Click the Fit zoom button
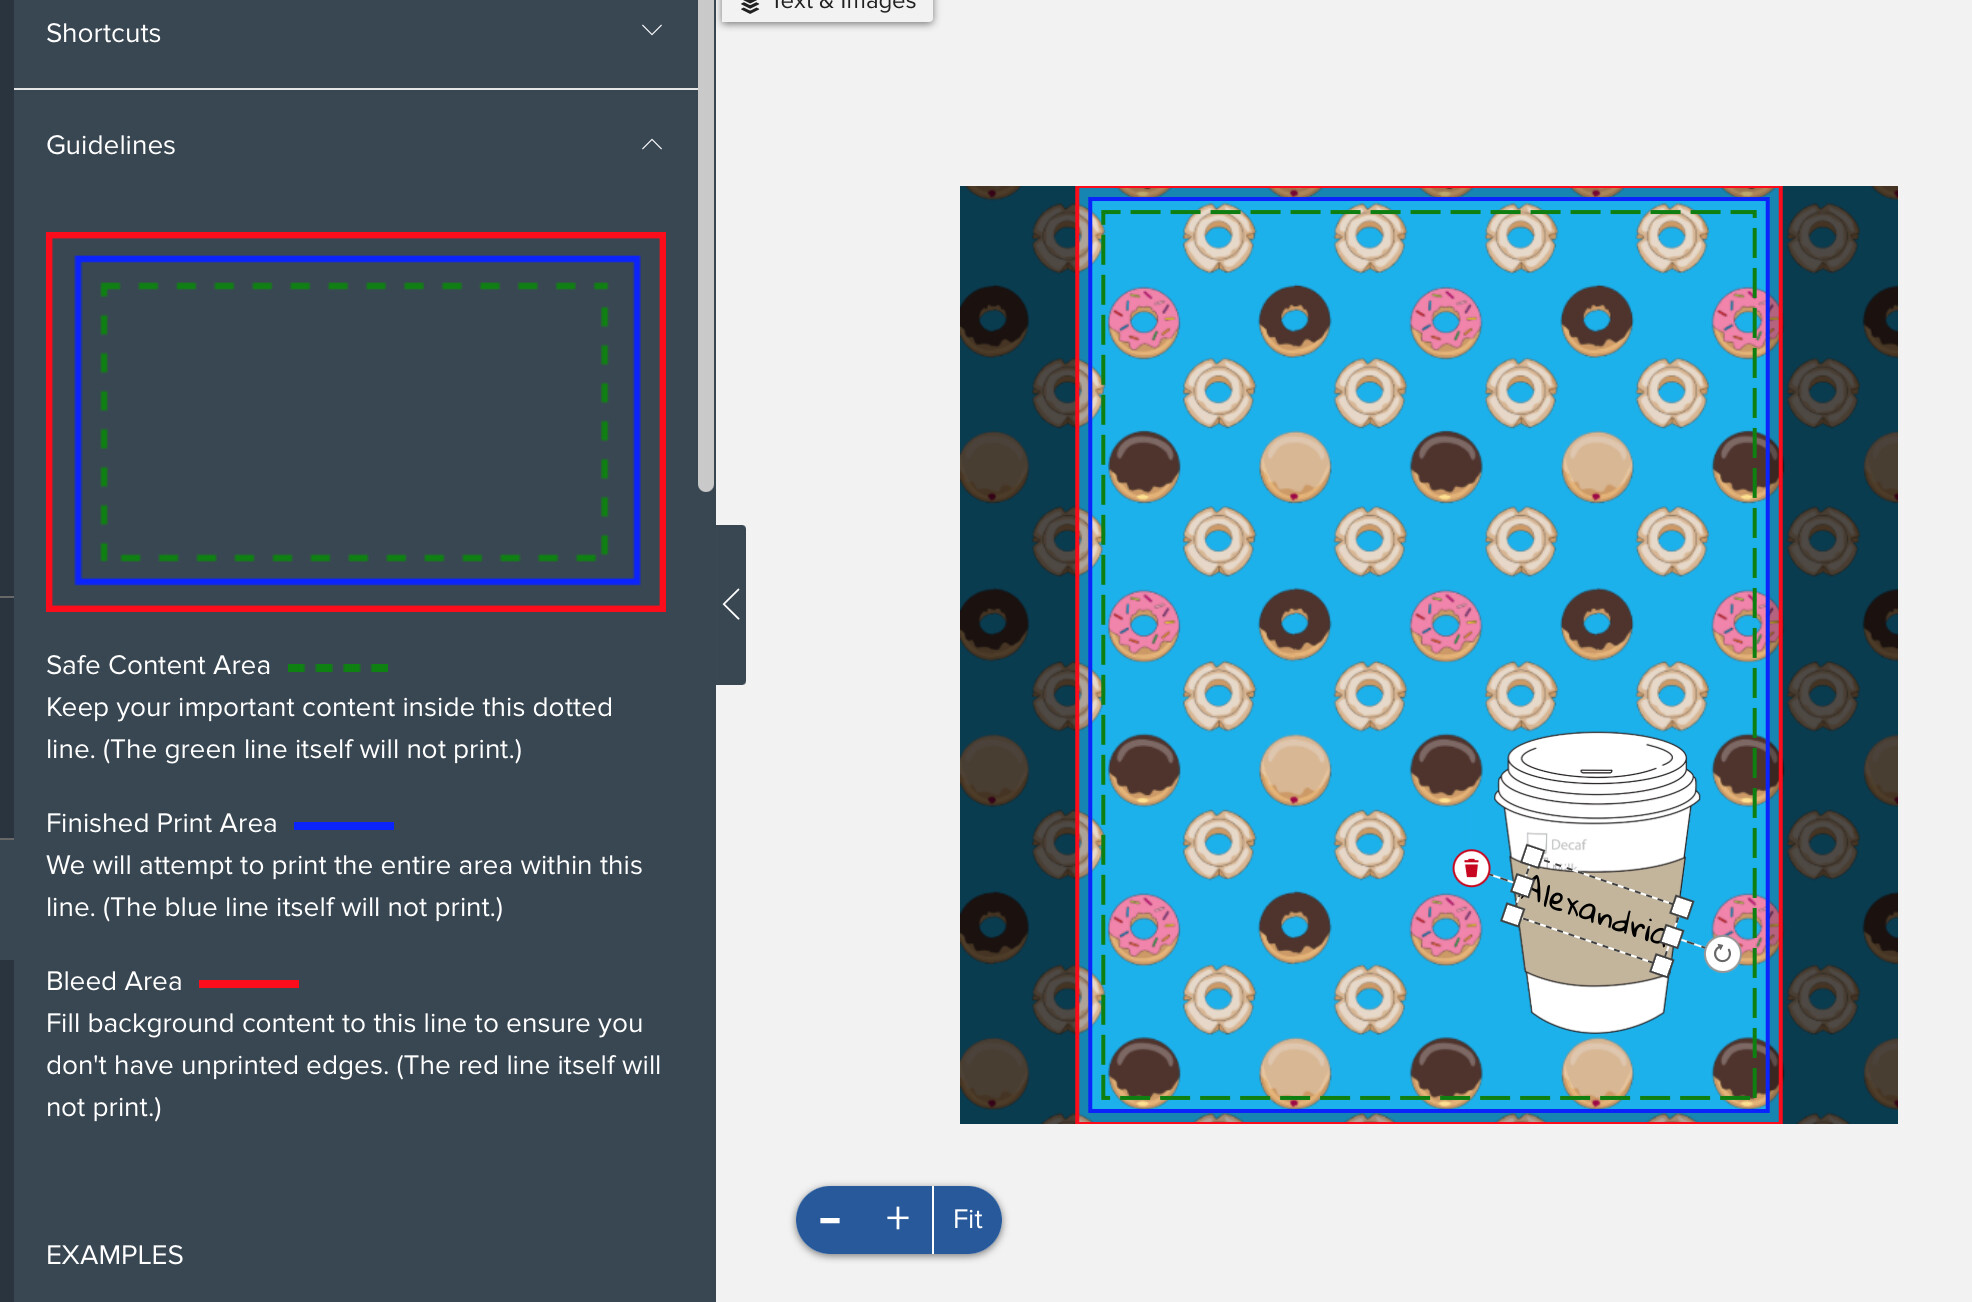 tap(967, 1220)
